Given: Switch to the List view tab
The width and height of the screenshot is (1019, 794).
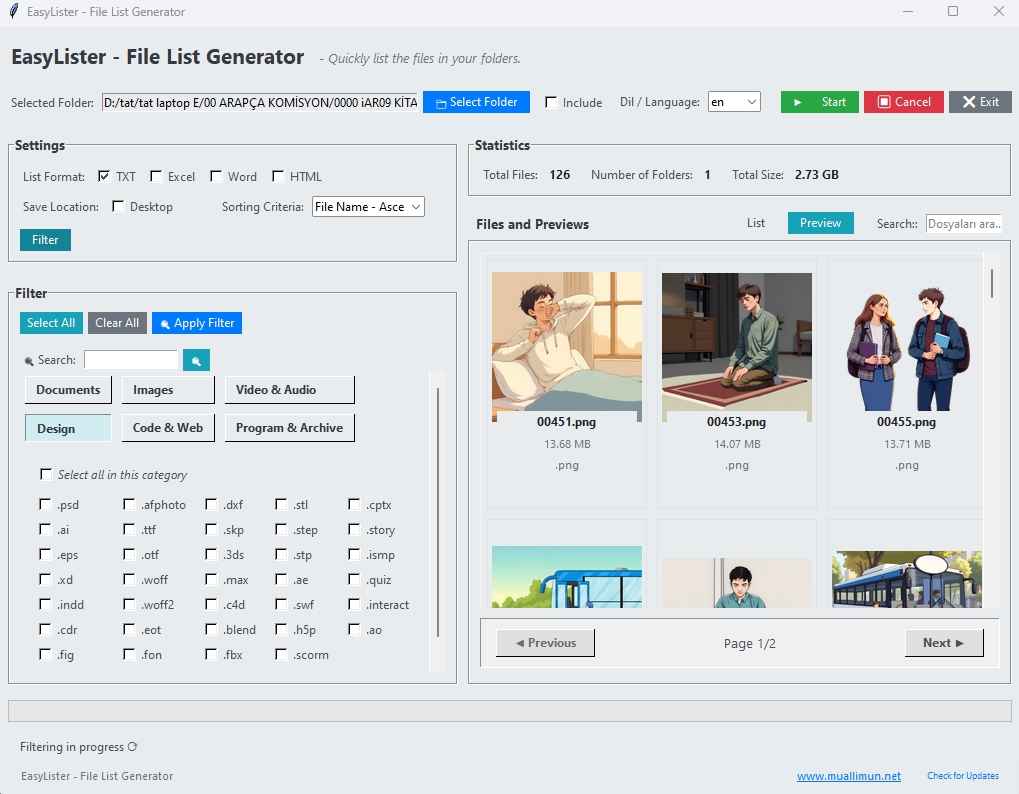Looking at the screenshot, I should tap(756, 223).
